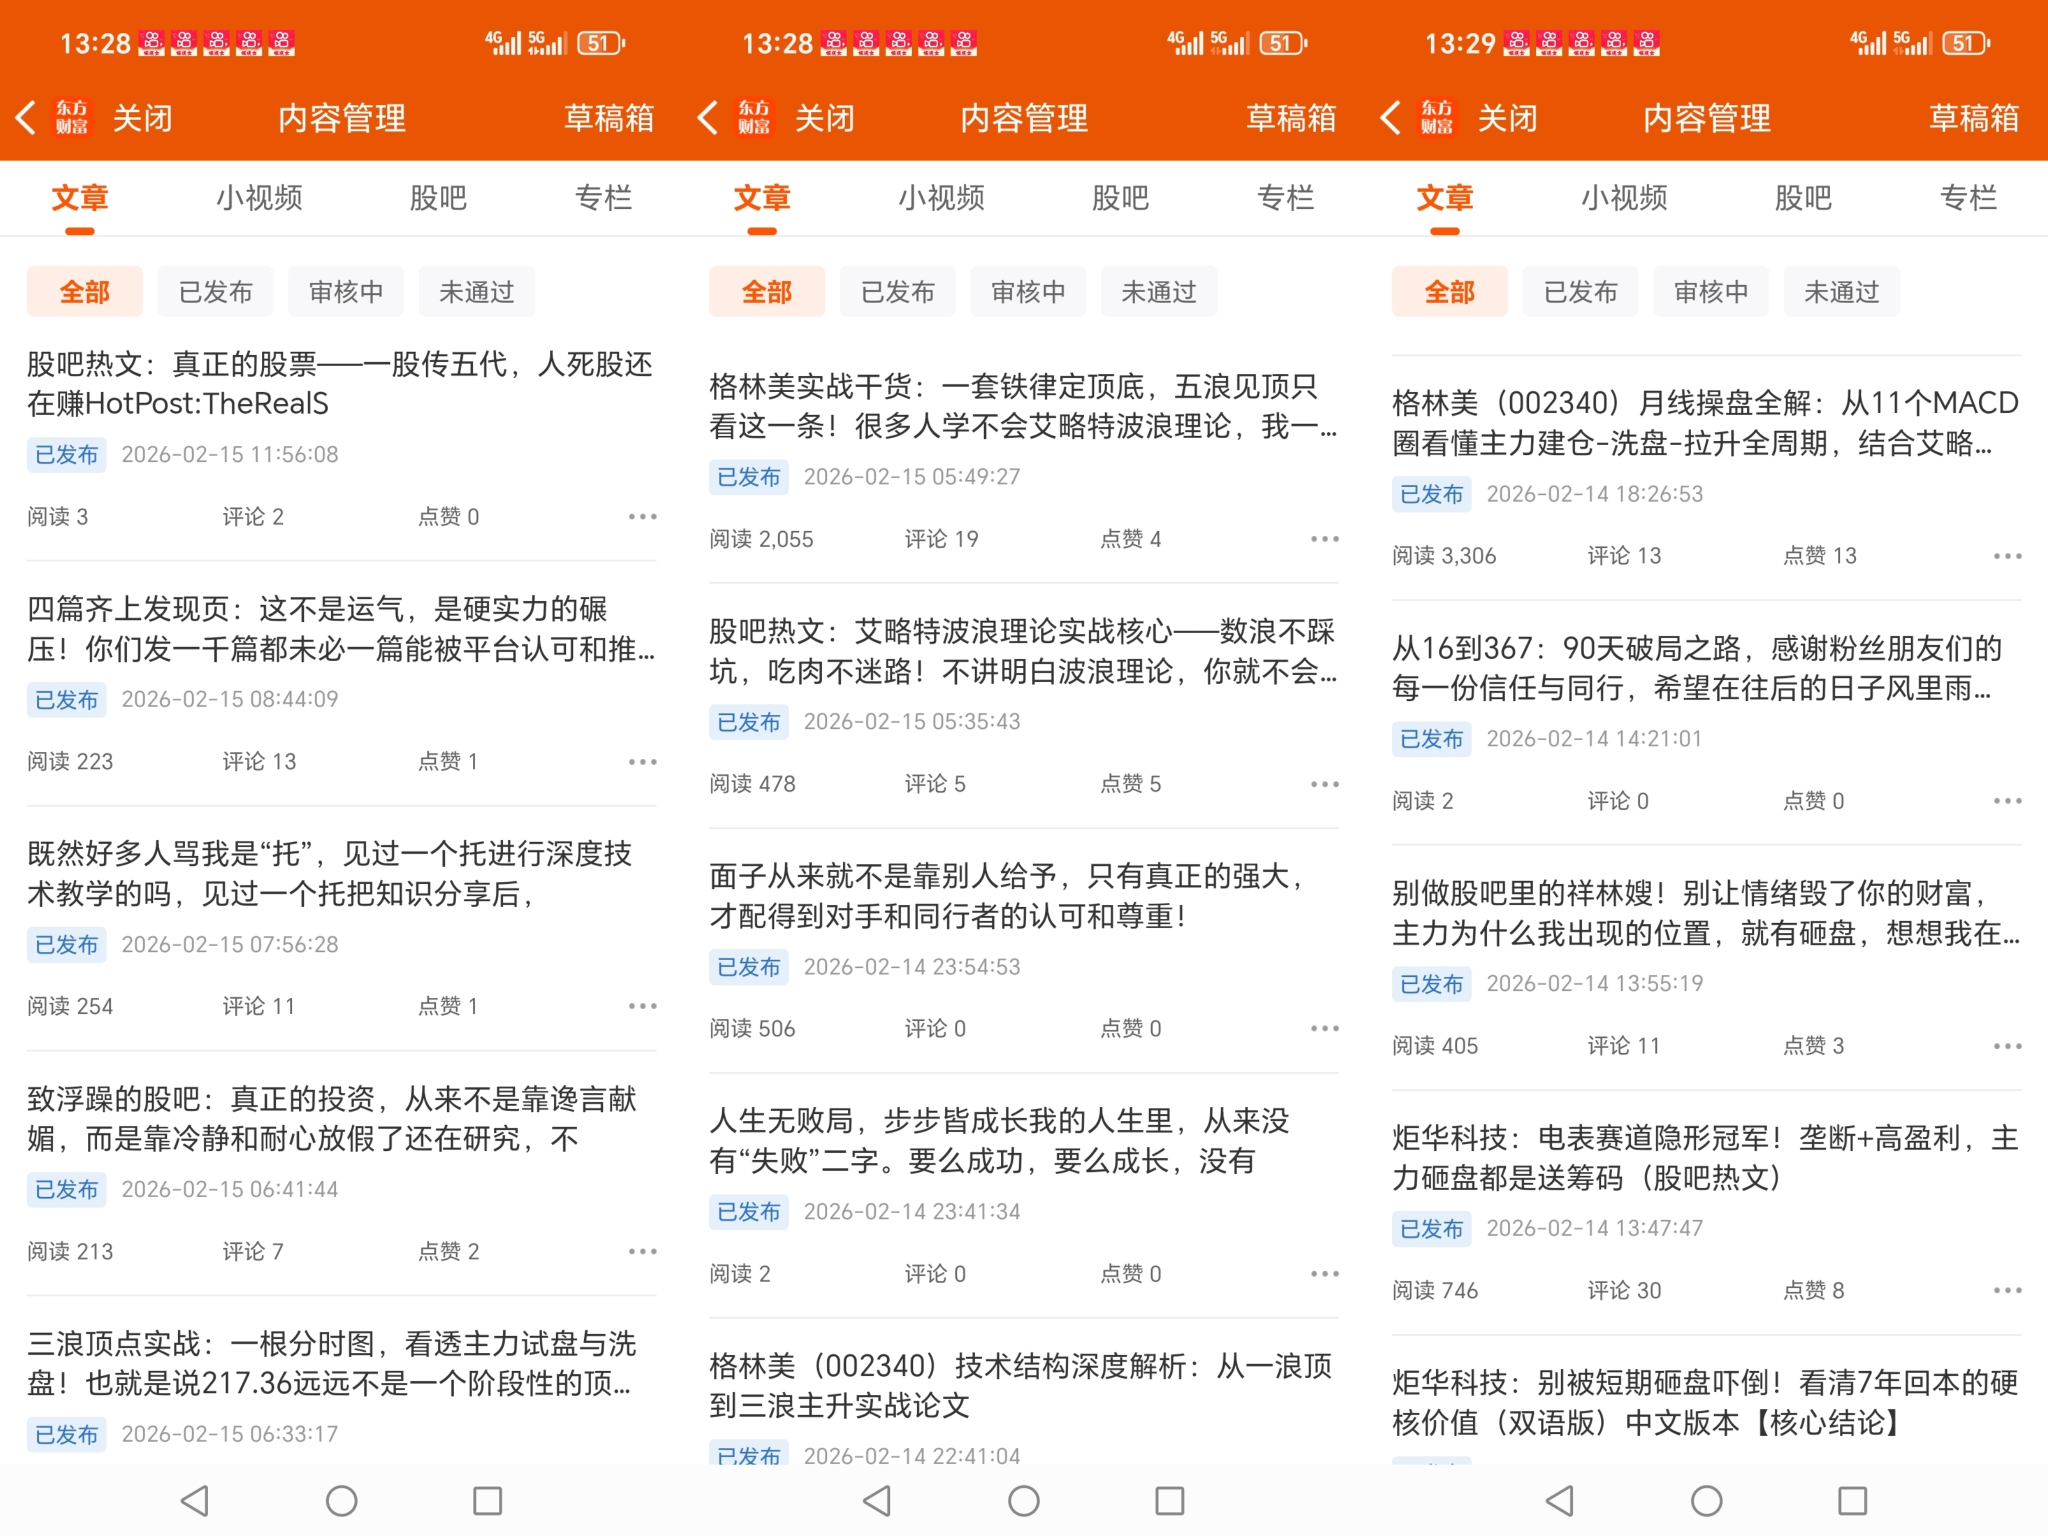
Task: Tap the three dots on the 格林美实战干货 article
Action: tap(1324, 539)
